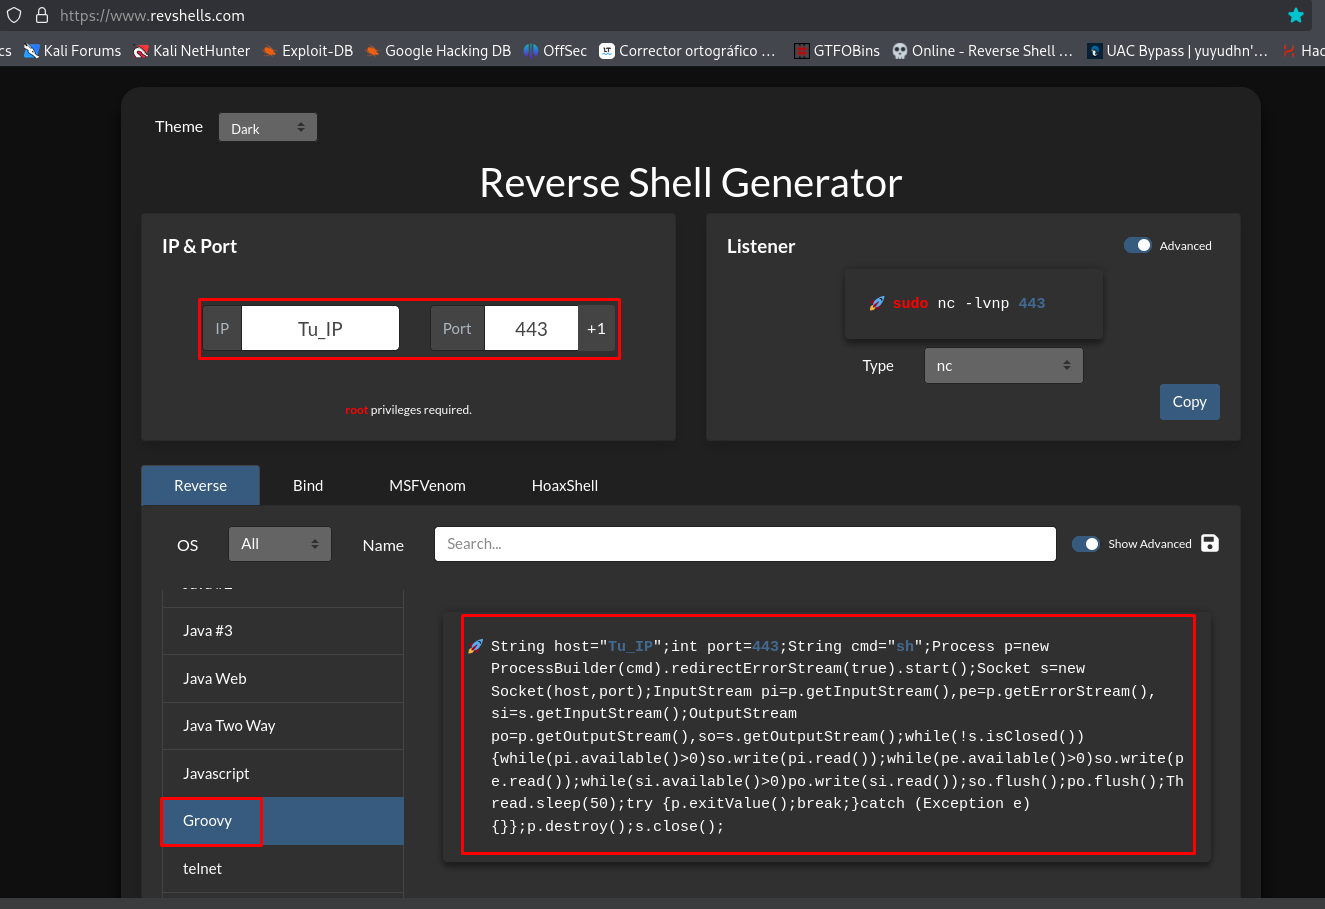
Task: Click the Name search field
Action: [745, 544]
